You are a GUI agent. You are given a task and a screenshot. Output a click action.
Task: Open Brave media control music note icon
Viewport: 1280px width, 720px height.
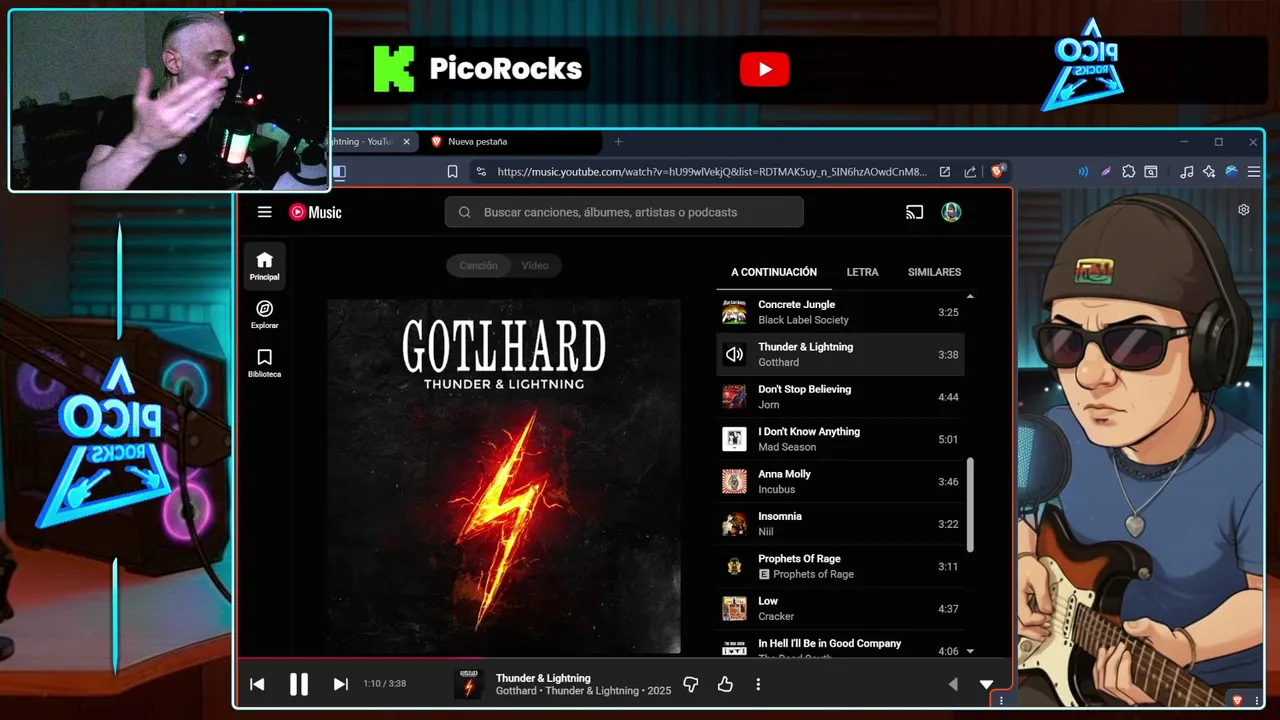(x=1187, y=172)
